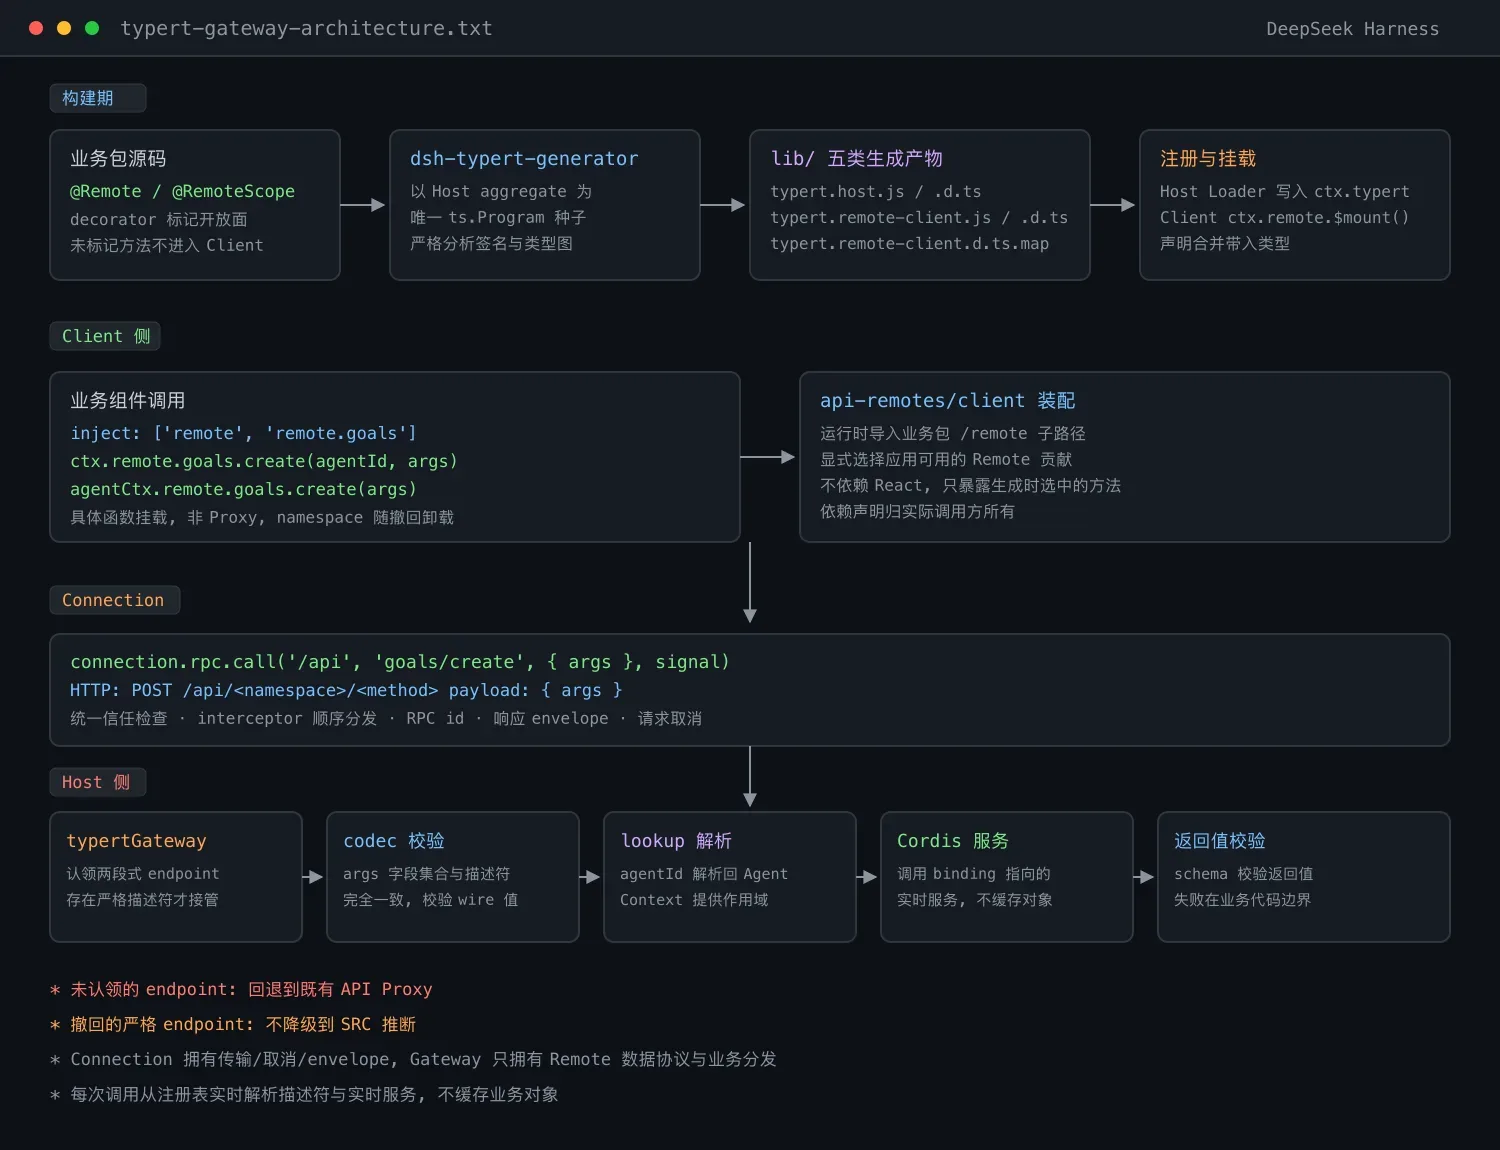
Task: Click the typert-gateway-architecture.txt file title
Action: click(306, 28)
